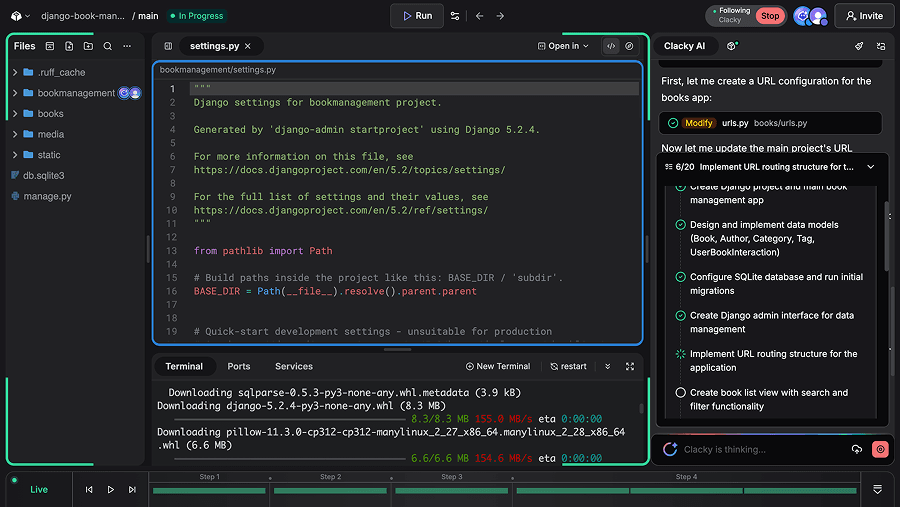Open the cube tab next to Clacky AI
Viewport: 901px width, 507px height.
tap(732, 46)
